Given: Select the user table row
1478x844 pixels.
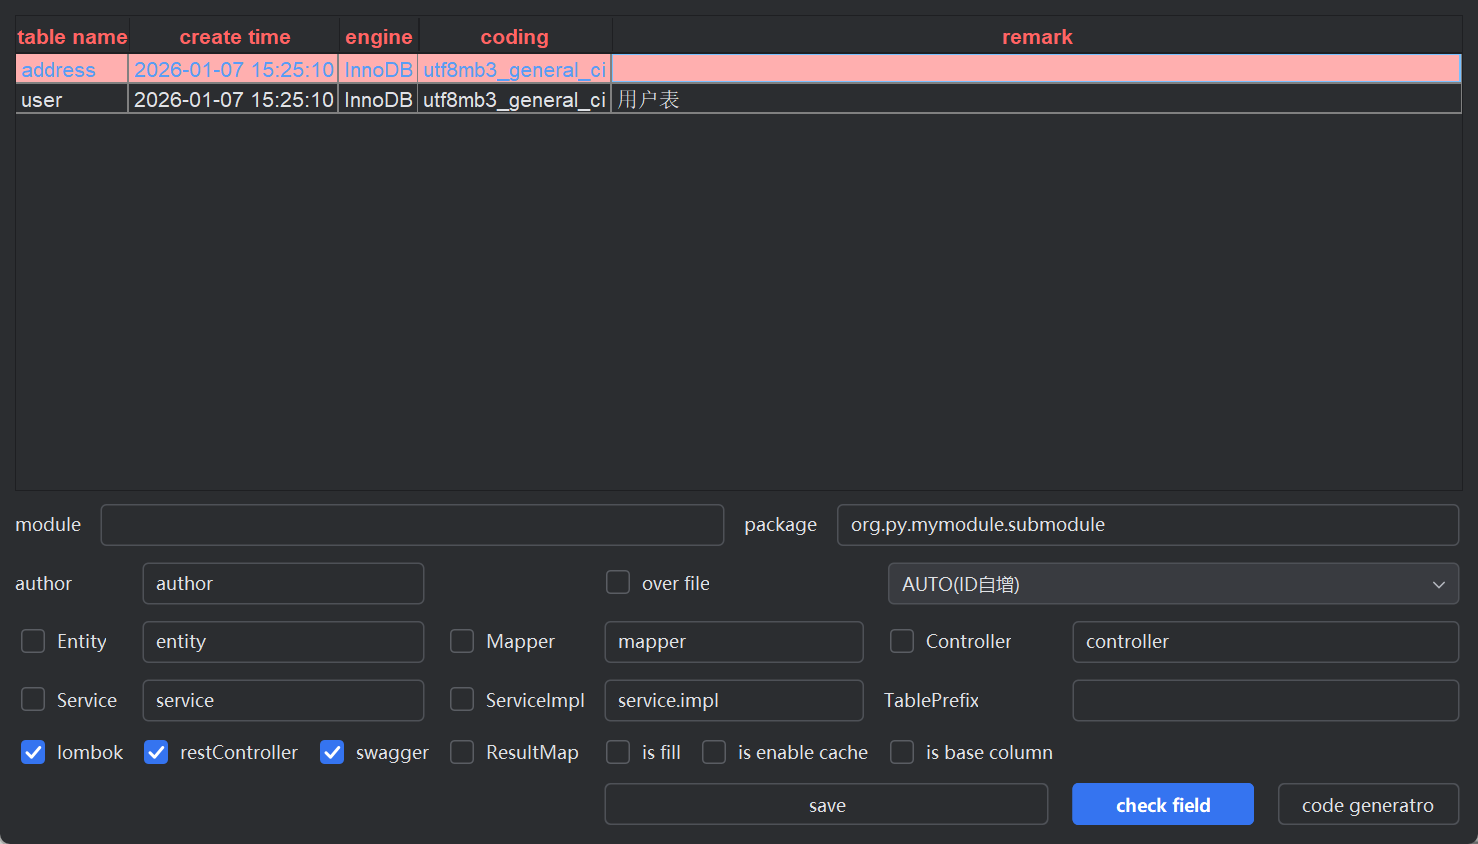Looking at the screenshot, I should tap(739, 99).
